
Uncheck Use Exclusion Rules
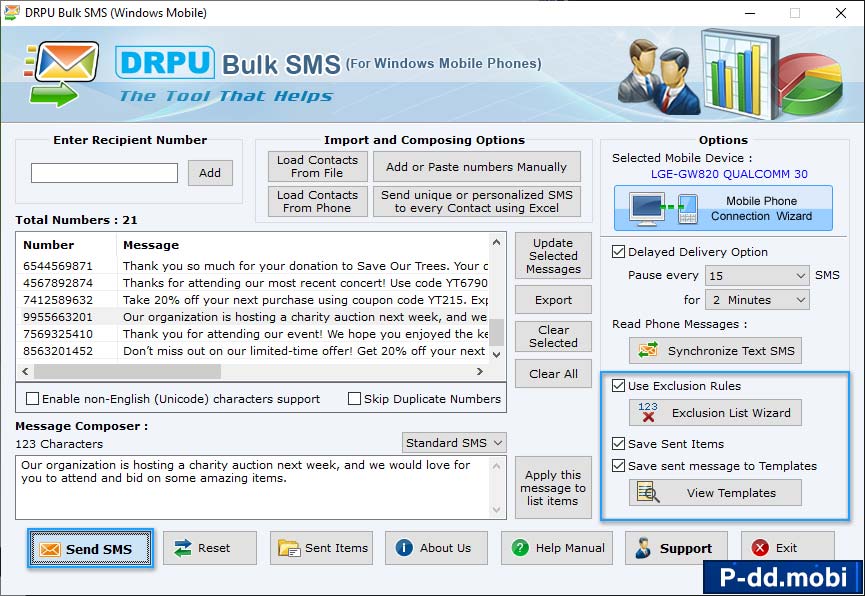click(x=618, y=385)
